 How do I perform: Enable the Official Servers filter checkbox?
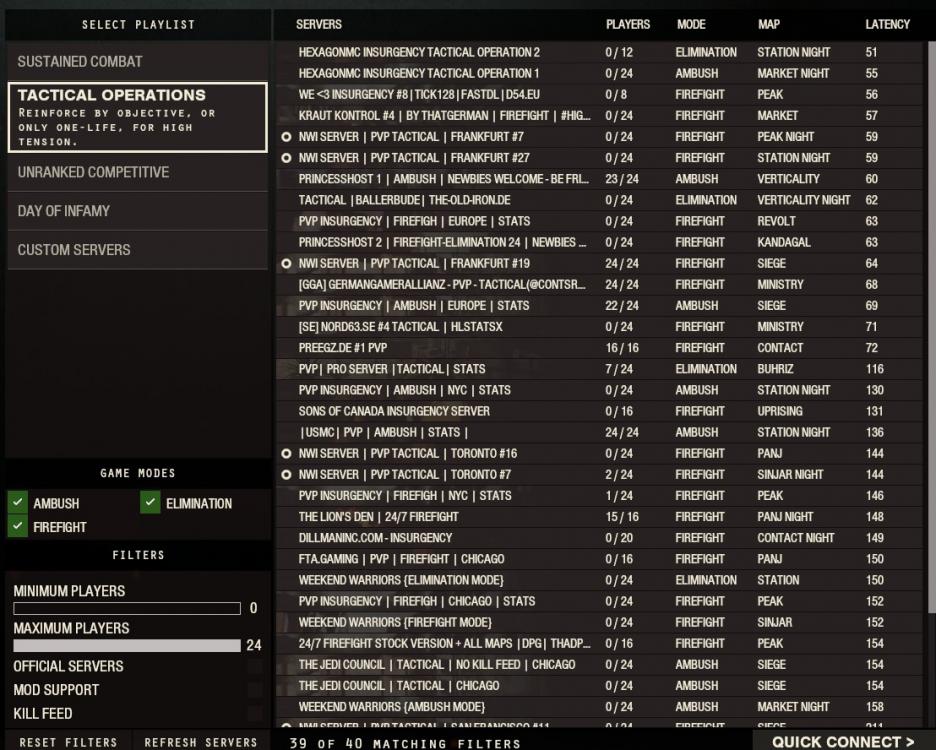(x=255, y=667)
